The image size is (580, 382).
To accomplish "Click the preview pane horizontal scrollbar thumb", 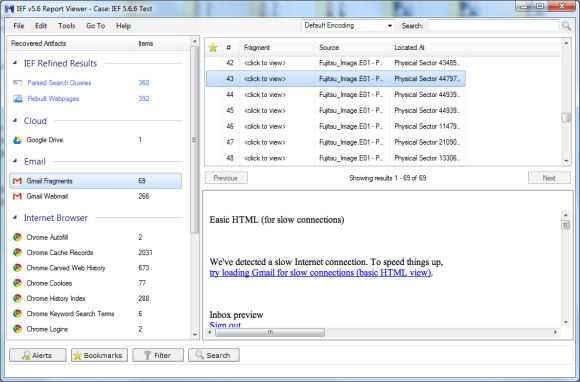I will click(x=270, y=332).
